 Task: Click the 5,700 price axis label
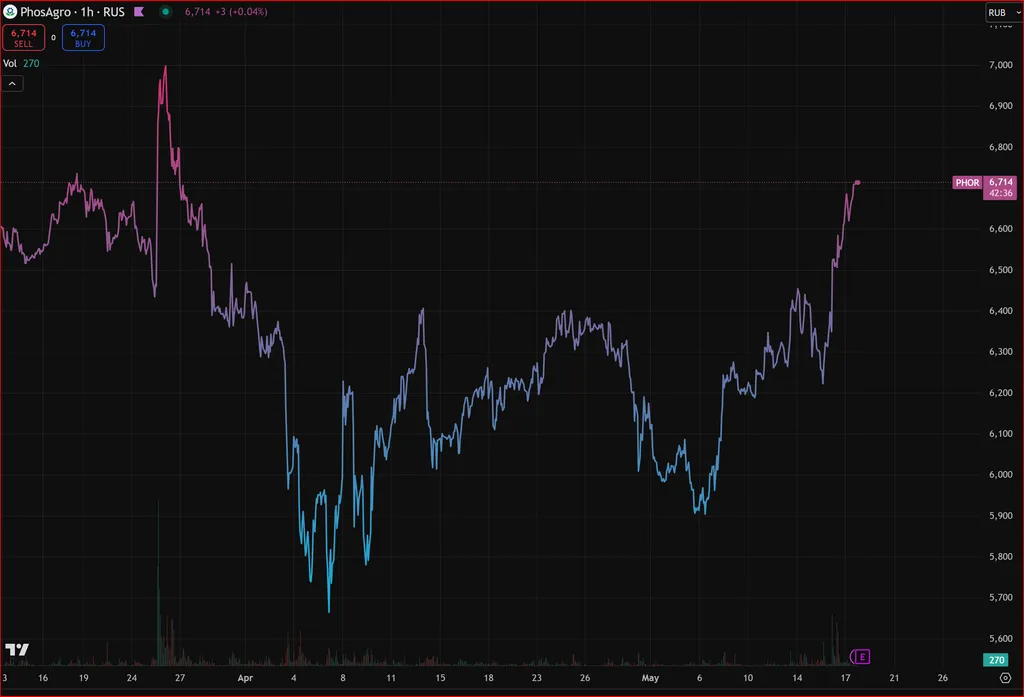[1000, 597]
